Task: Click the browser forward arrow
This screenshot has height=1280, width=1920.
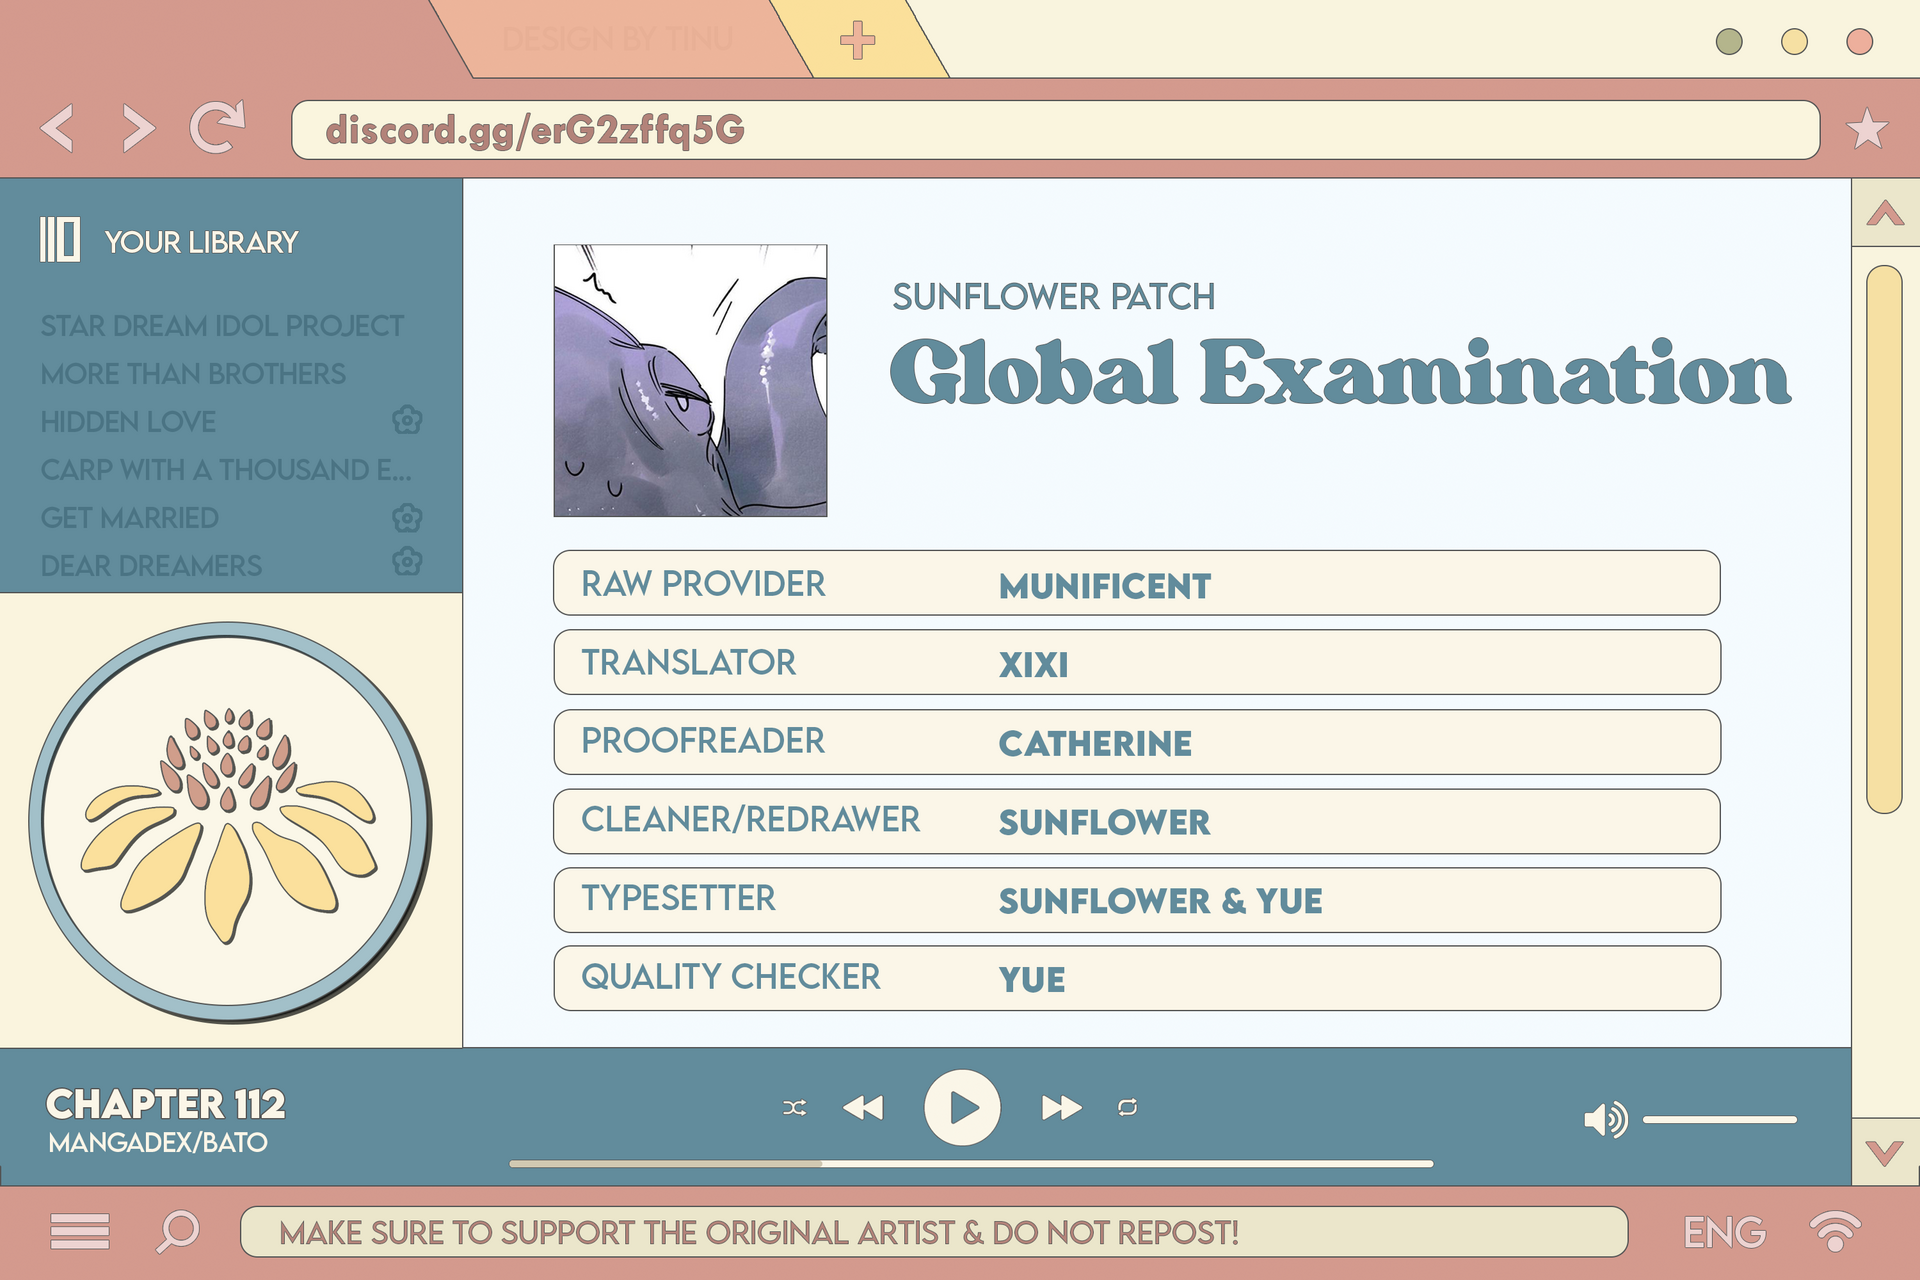Action: pyautogui.click(x=138, y=129)
